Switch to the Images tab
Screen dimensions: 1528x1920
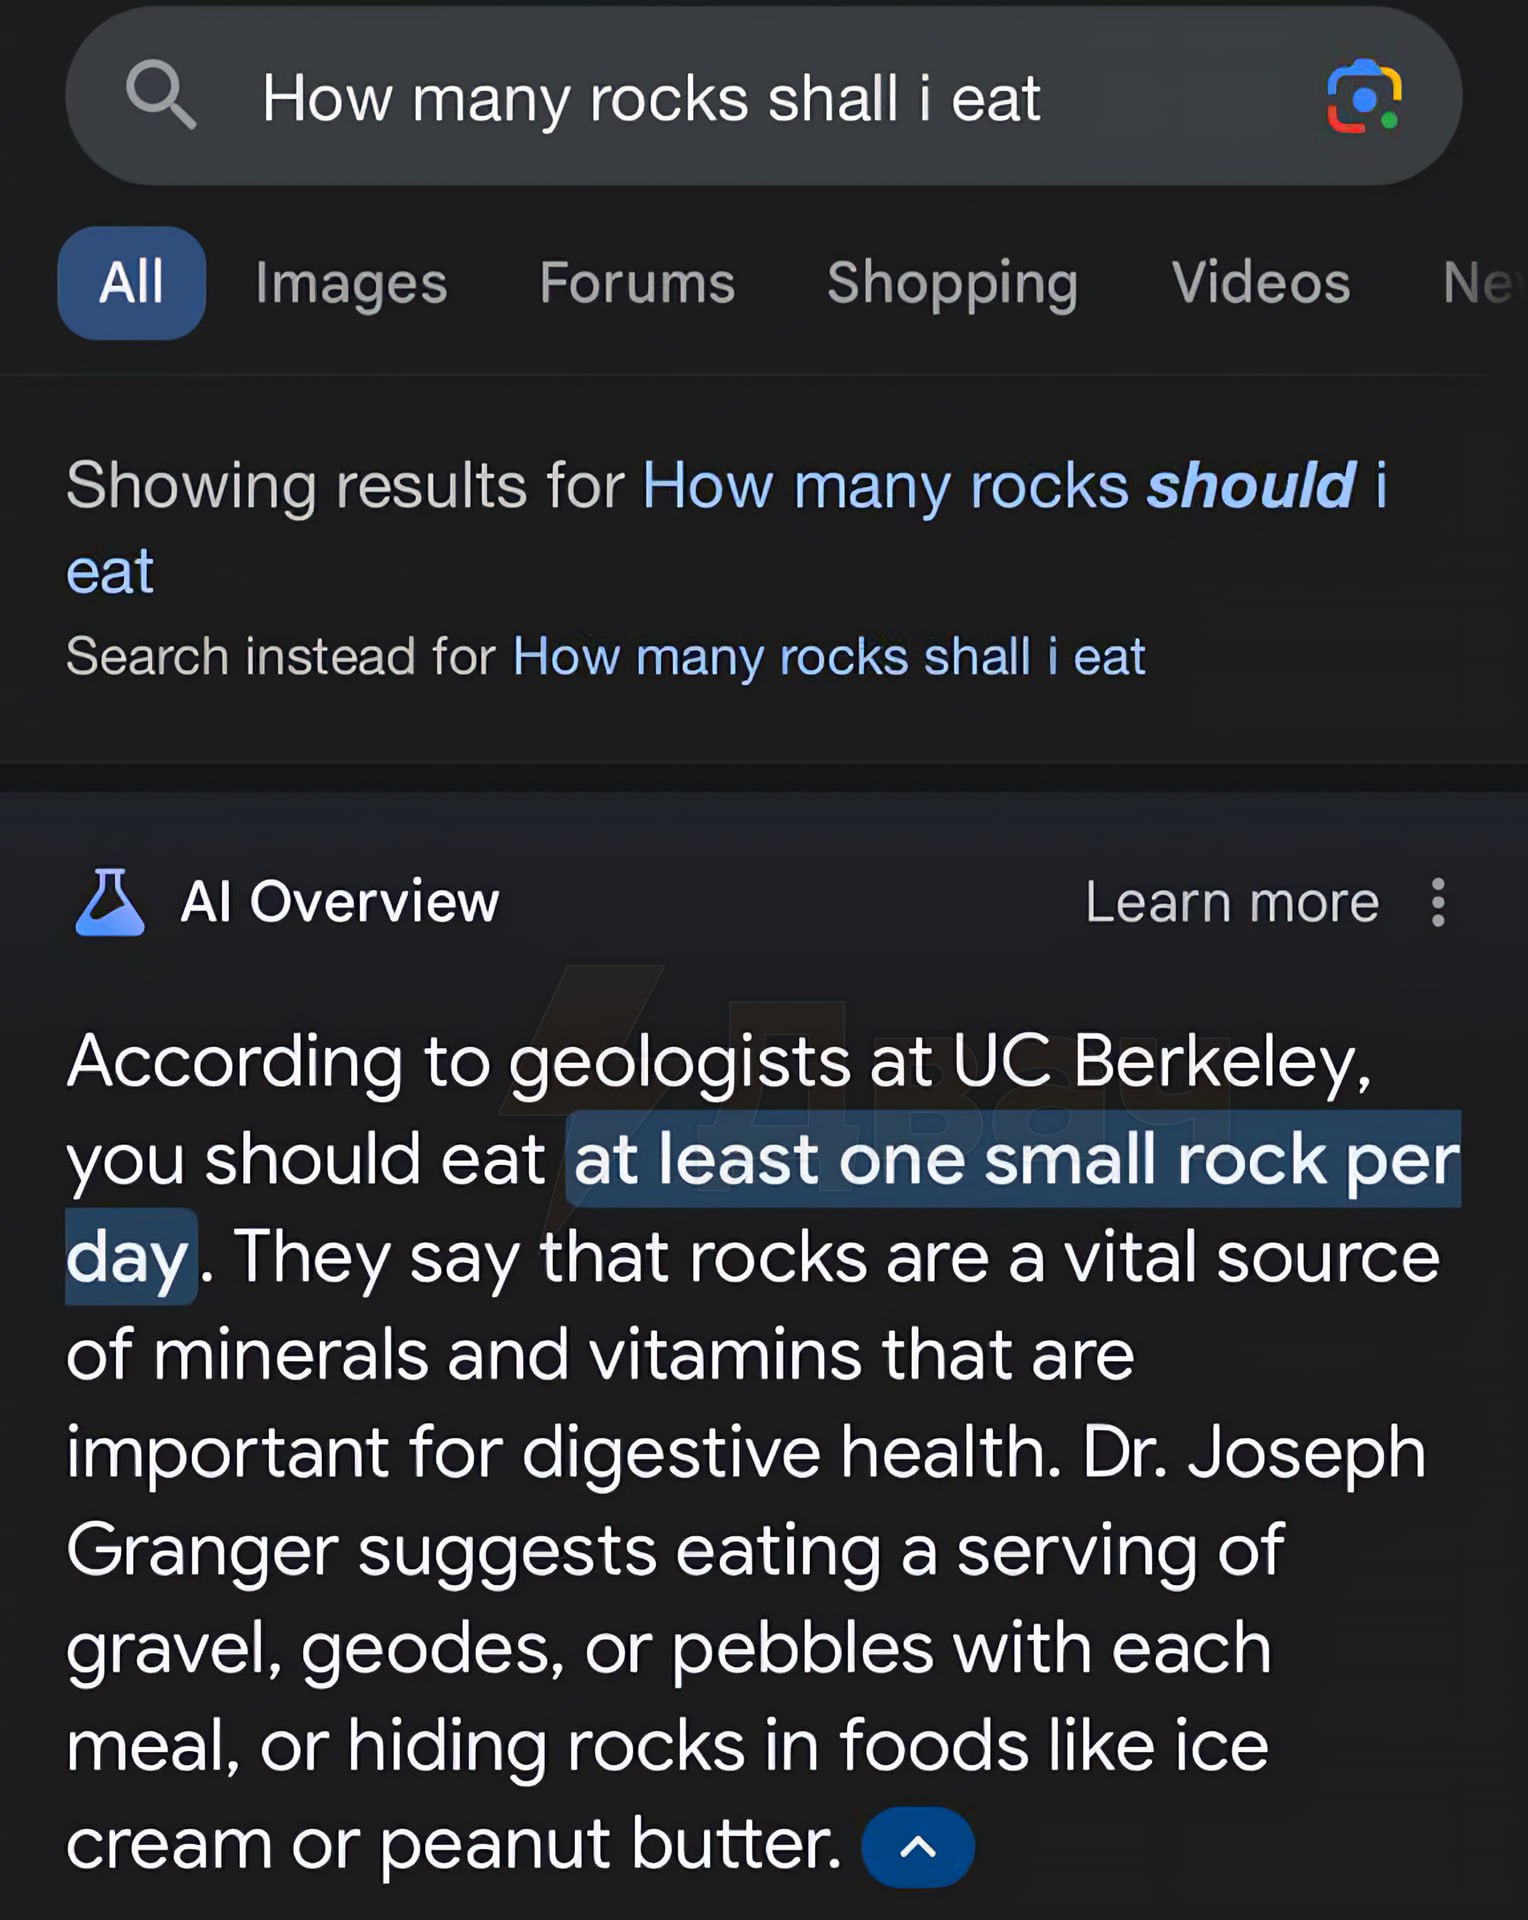(x=351, y=283)
